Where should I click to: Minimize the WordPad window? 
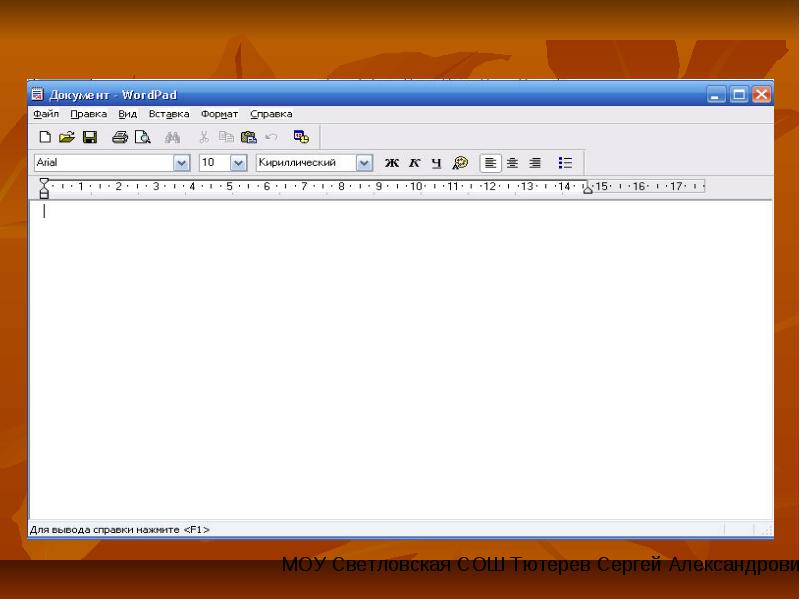[x=716, y=94]
